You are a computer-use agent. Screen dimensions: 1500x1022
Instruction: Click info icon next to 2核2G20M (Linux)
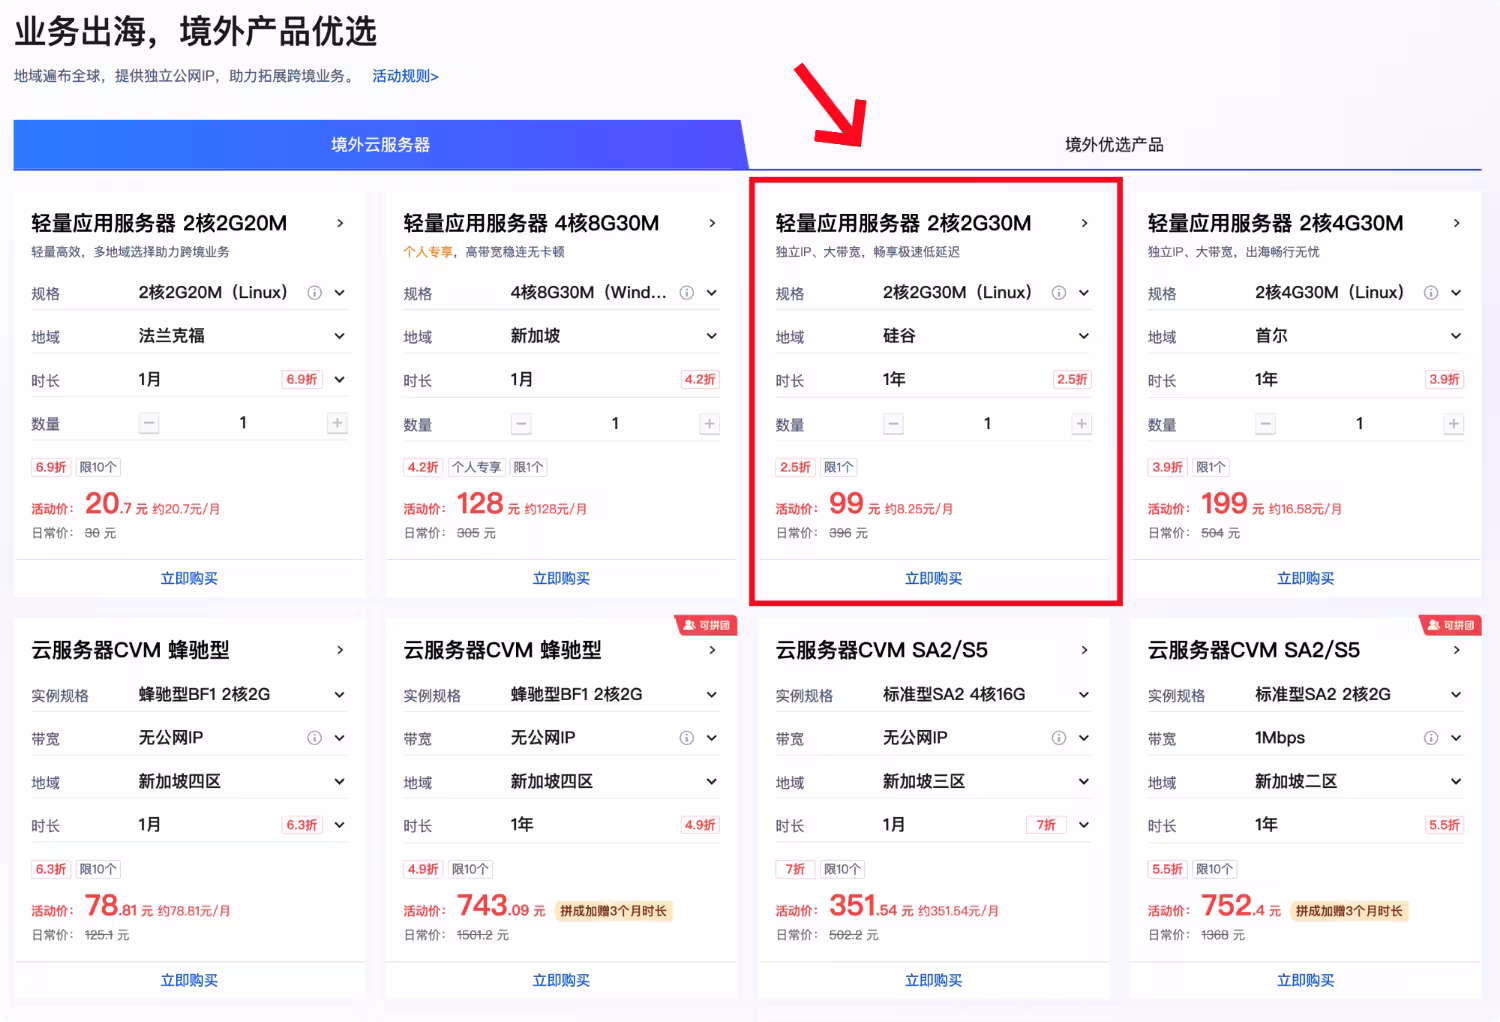click(x=314, y=293)
